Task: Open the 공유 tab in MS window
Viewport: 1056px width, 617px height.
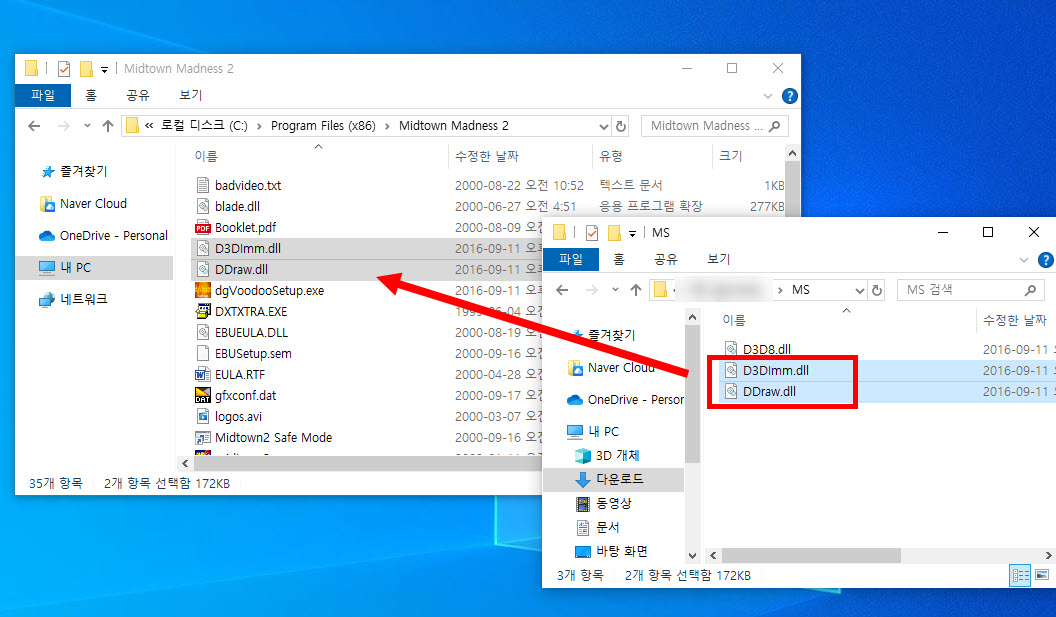Action: pyautogui.click(x=666, y=259)
